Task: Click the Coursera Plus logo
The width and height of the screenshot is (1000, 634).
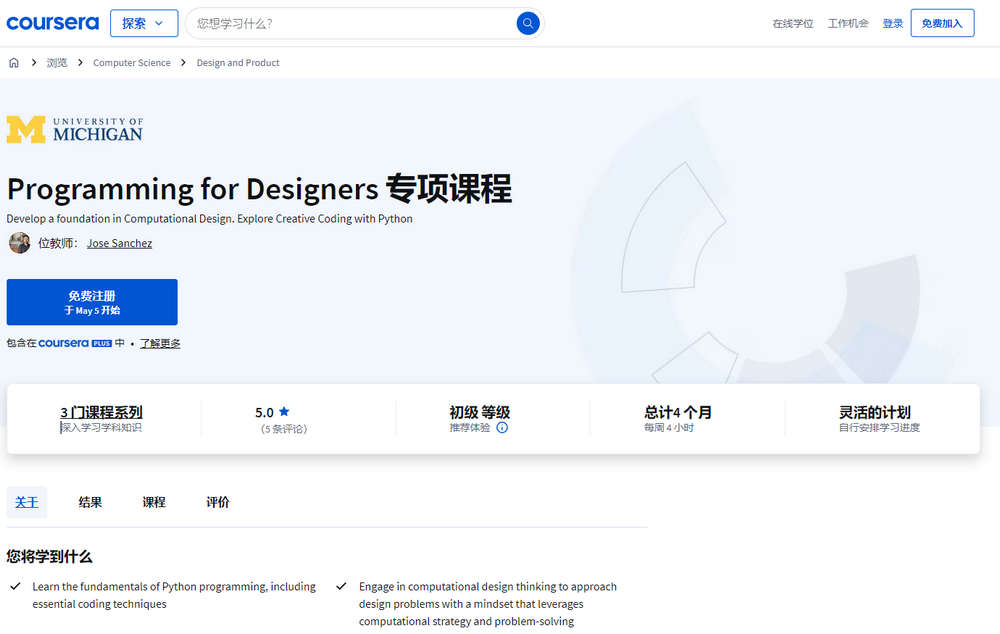Action: click(x=75, y=343)
